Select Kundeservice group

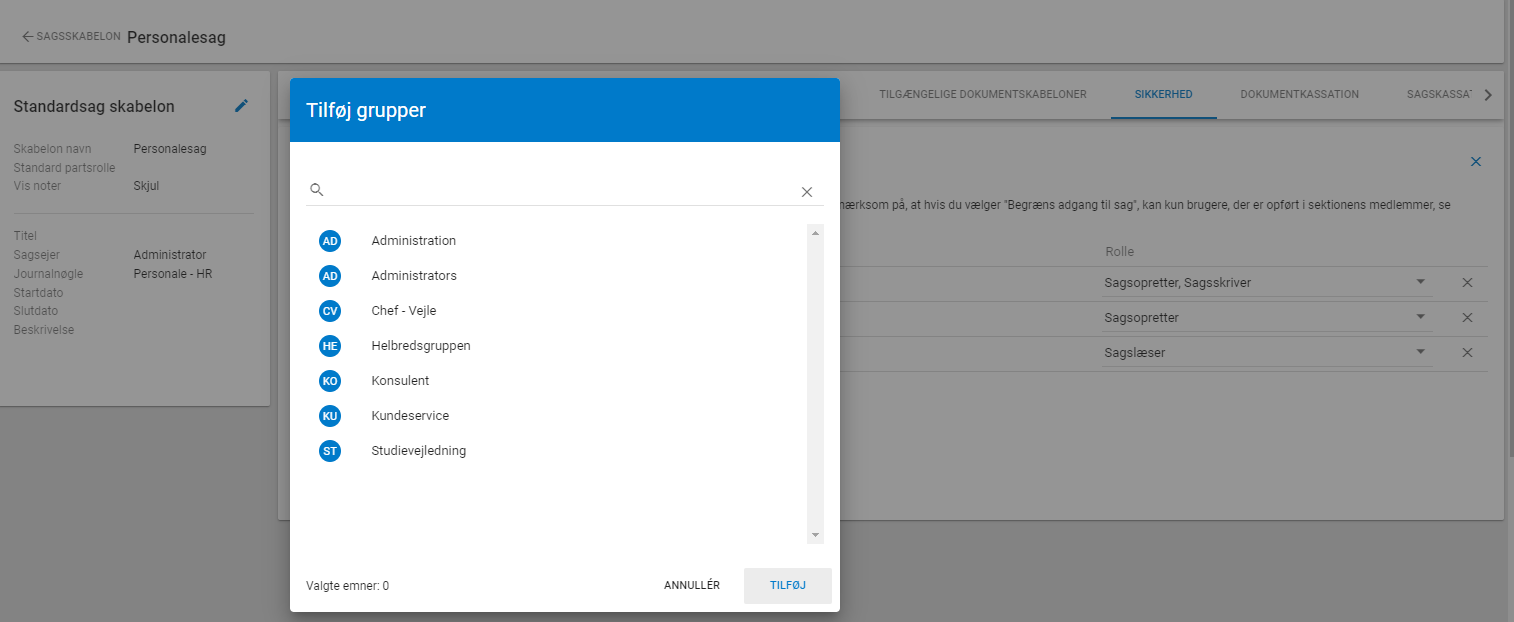[410, 416]
